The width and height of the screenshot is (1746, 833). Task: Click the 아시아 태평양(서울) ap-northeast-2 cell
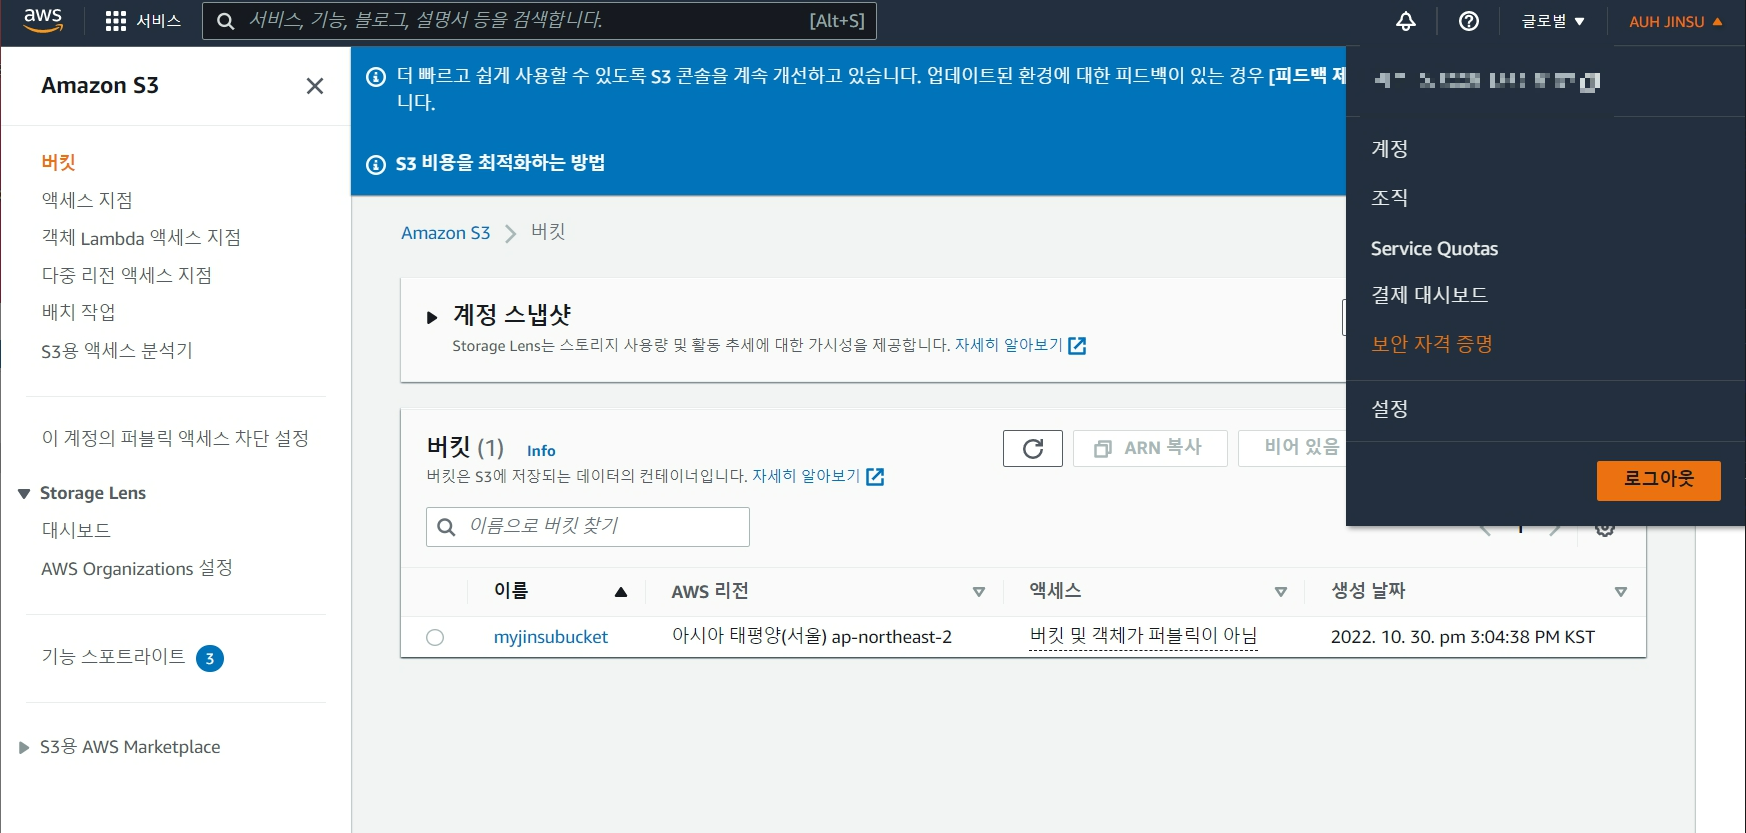812,637
